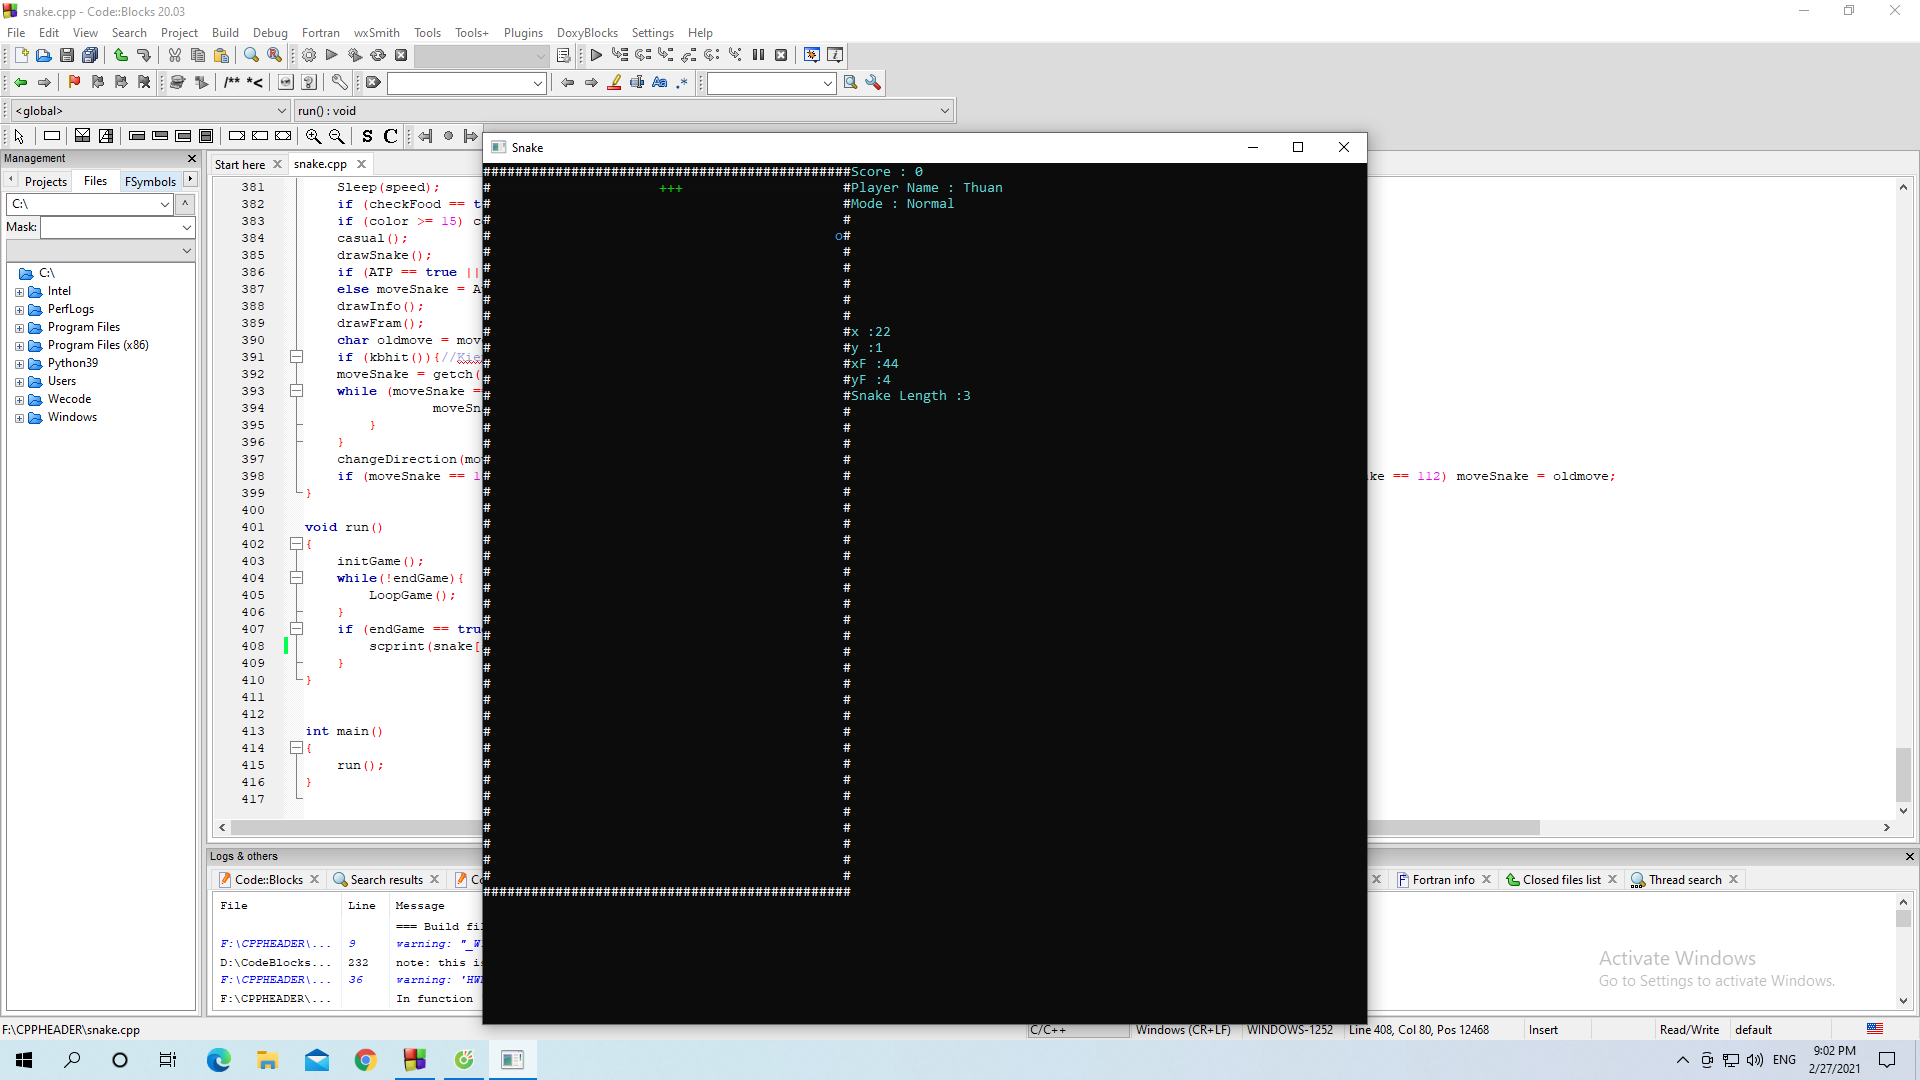The height and width of the screenshot is (1080, 1920).
Task: Undo the last edit with the toolbar arrow
Action: (x=121, y=55)
